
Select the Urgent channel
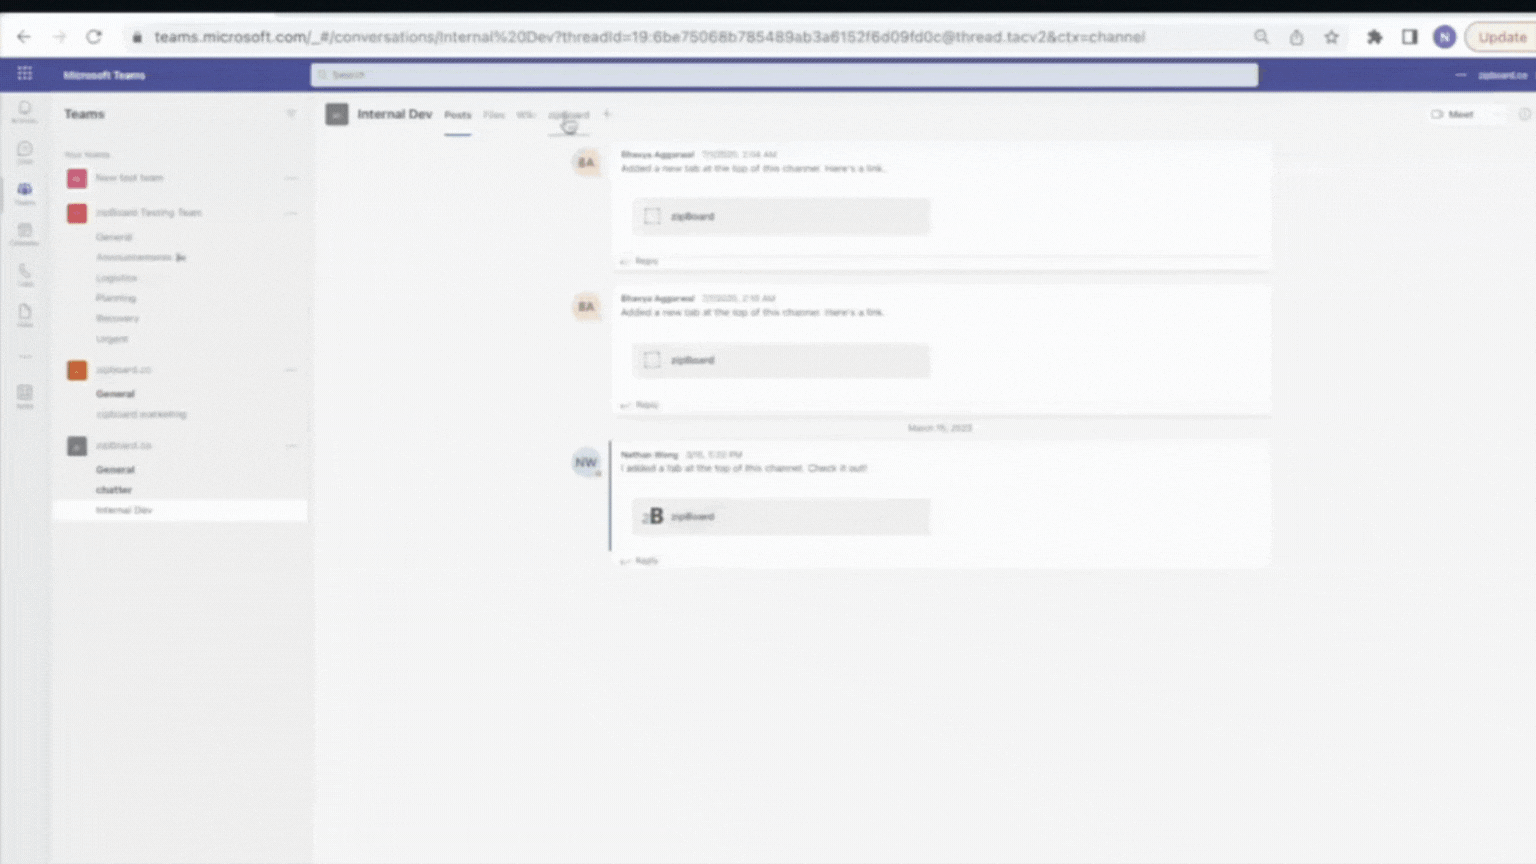(112, 339)
